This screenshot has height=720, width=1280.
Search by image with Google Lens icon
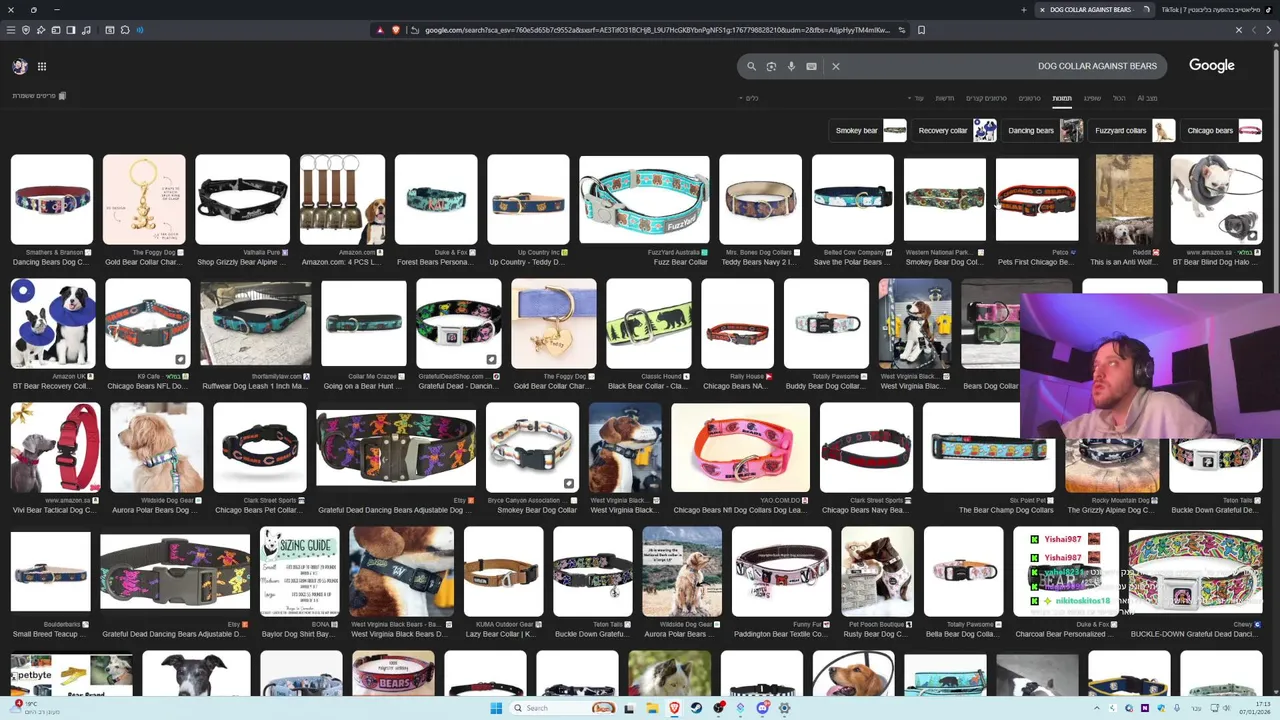pos(771,66)
